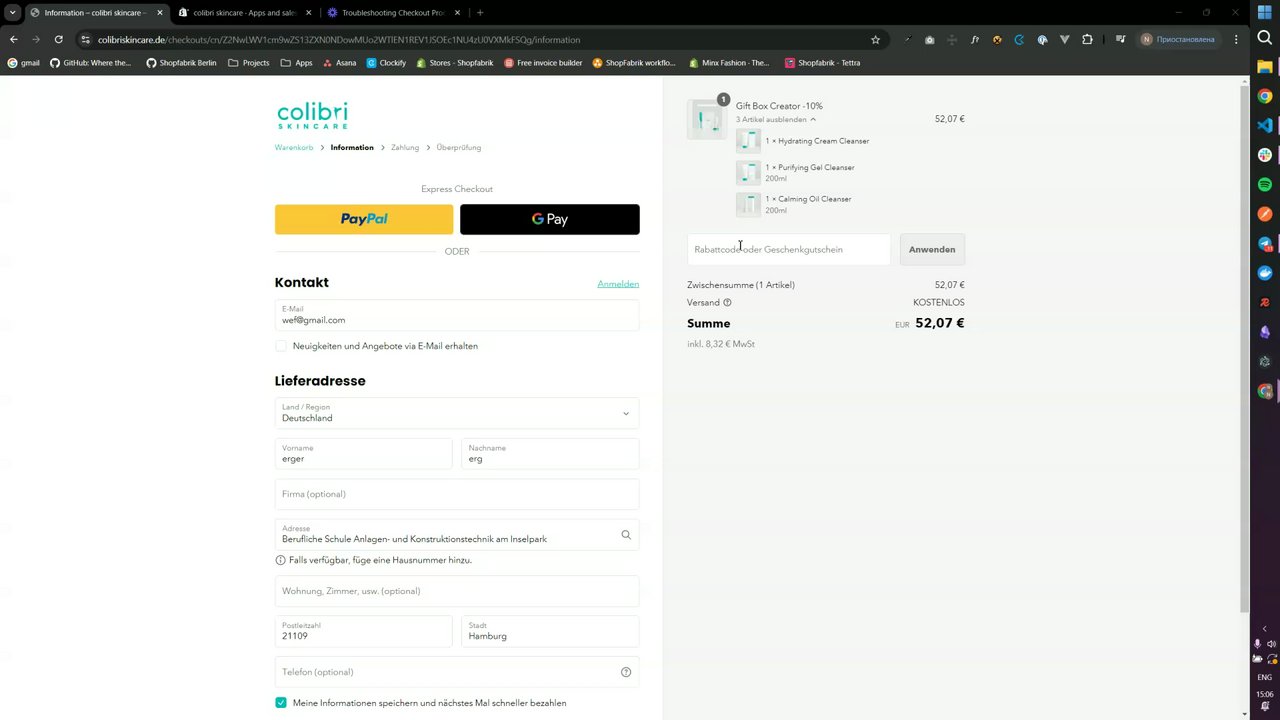Click the colibri skincare logo
The image size is (1280, 720).
[x=312, y=114]
